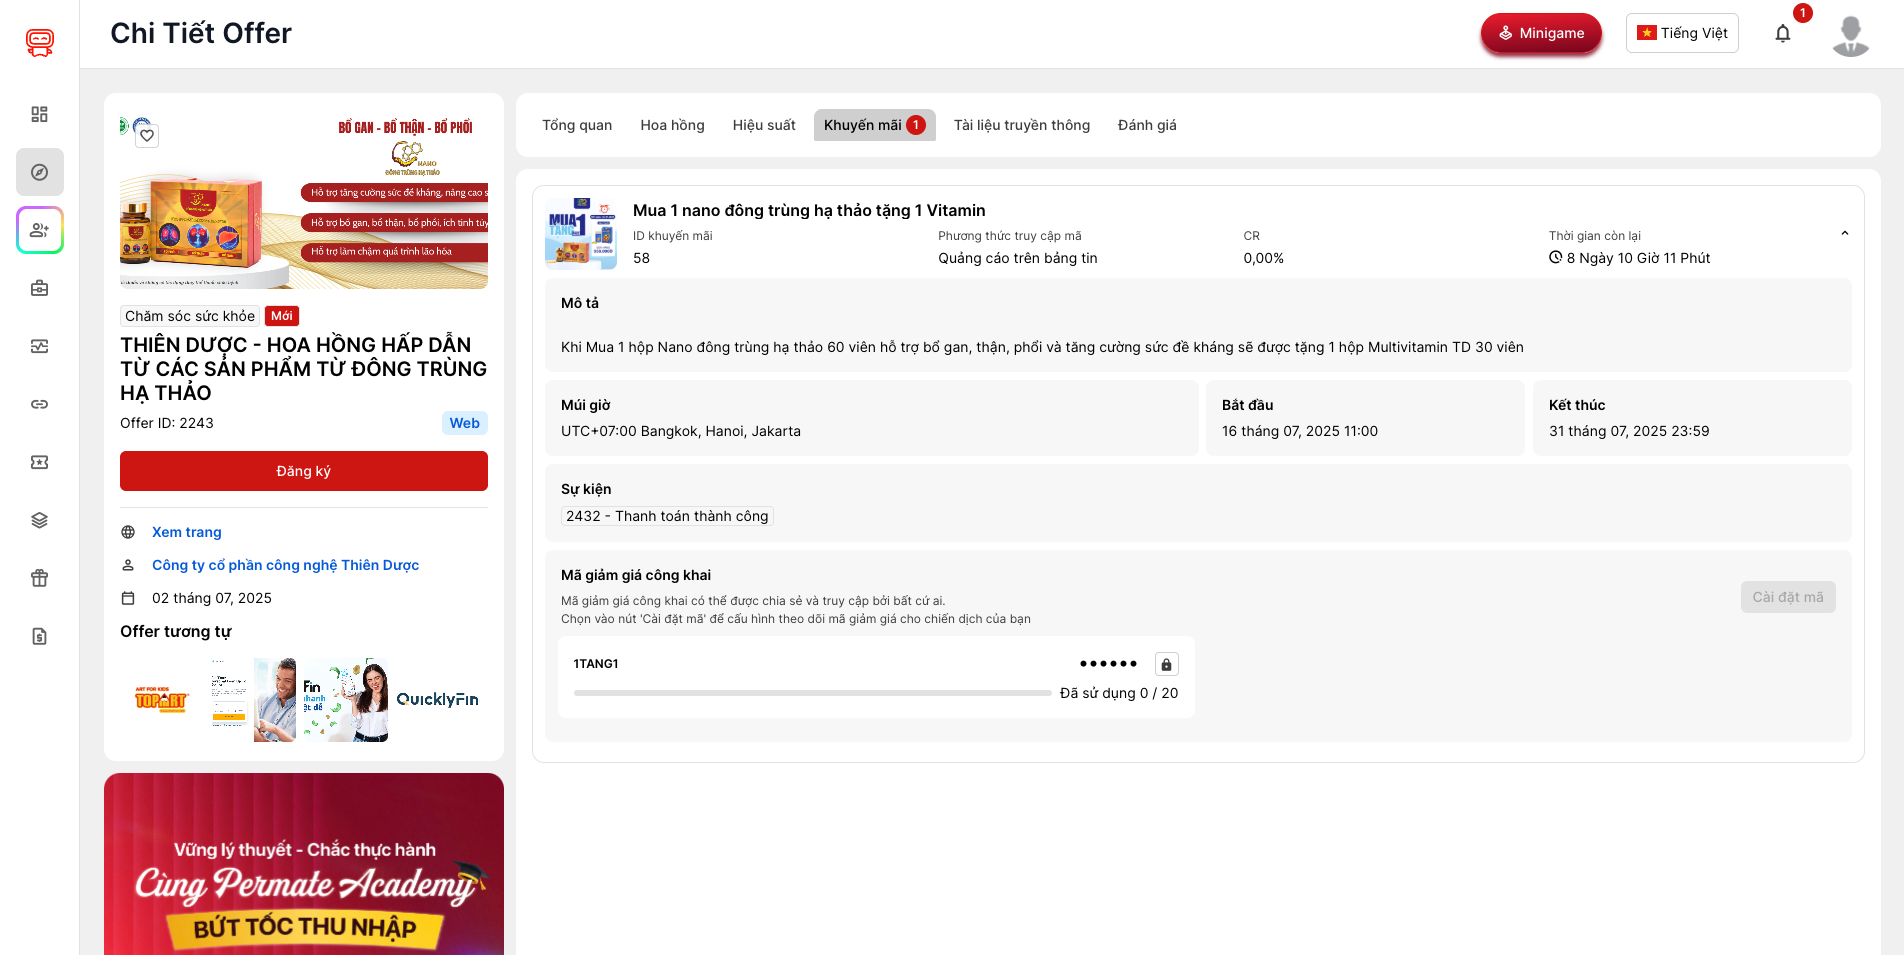Viewport: 1904px width, 955px height.
Task: Open the dashboard grid sidebar icon
Action: (40, 114)
